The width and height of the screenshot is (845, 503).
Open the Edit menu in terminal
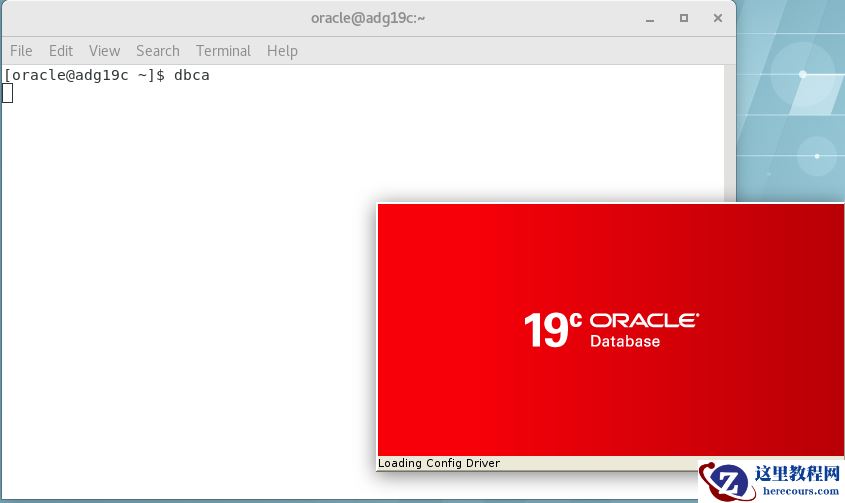pos(60,51)
